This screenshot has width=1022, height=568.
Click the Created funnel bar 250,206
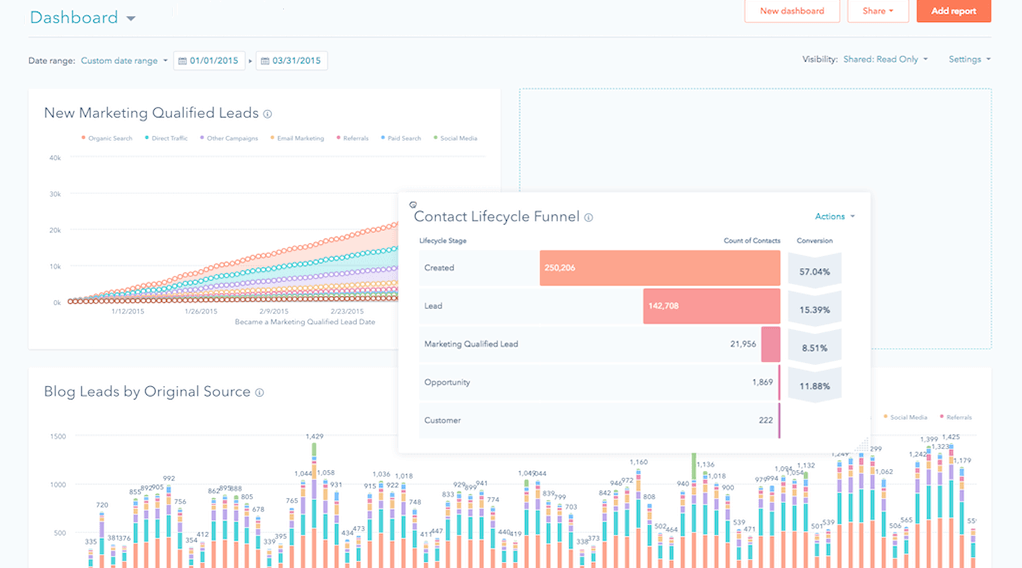(660, 268)
